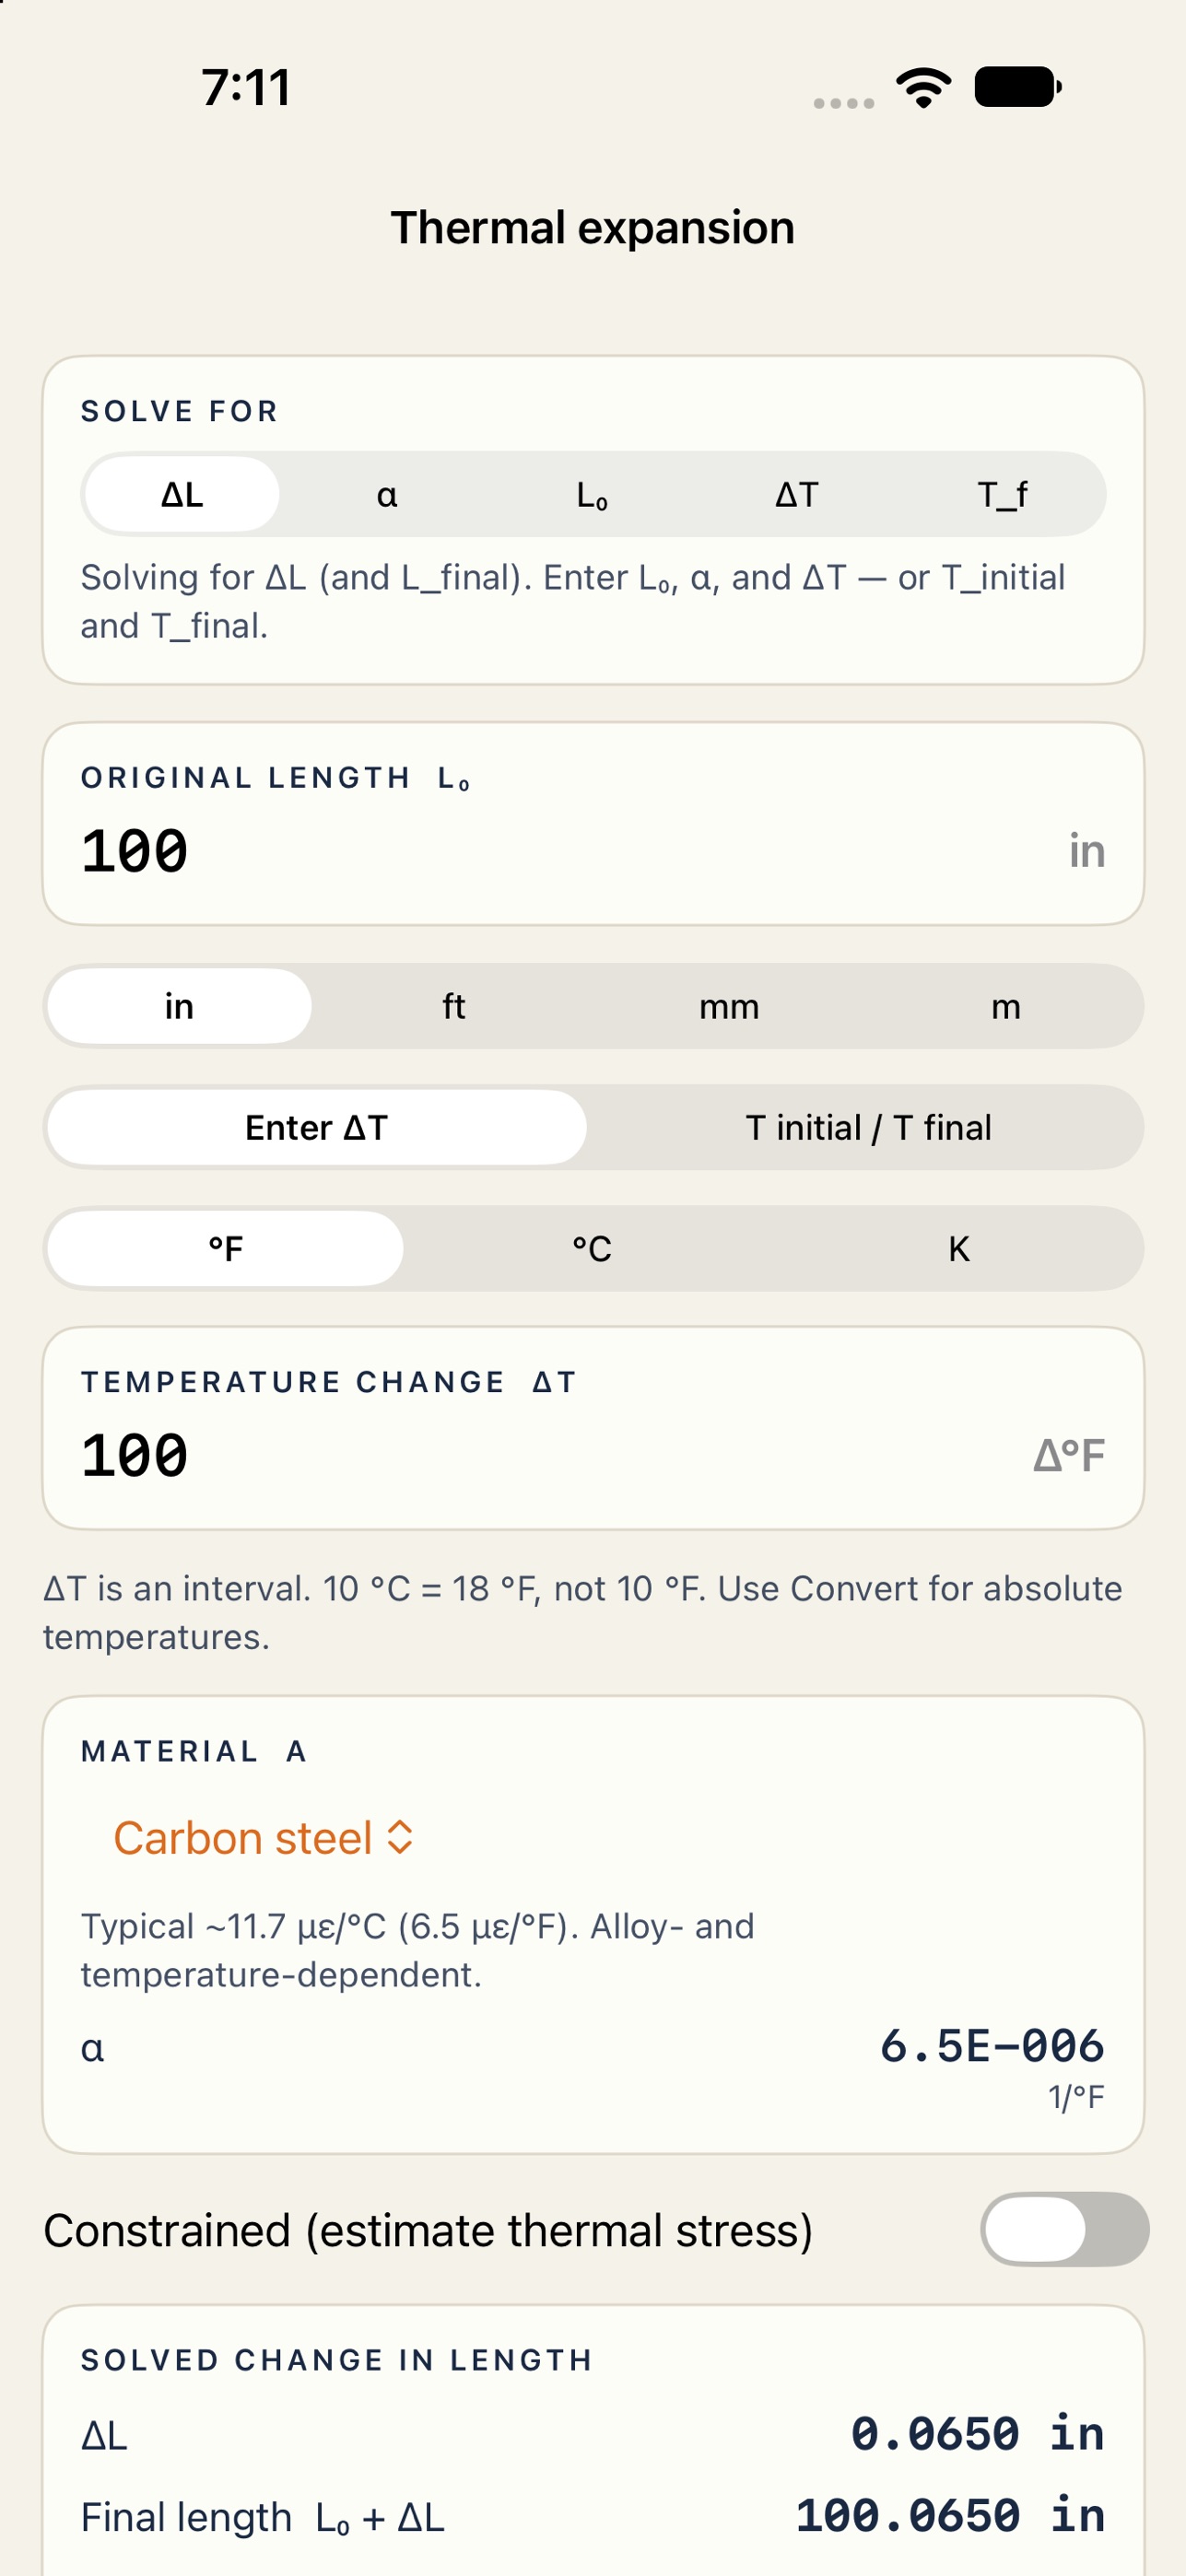Solve for α segment
This screenshot has width=1186, height=2576.
coord(387,494)
